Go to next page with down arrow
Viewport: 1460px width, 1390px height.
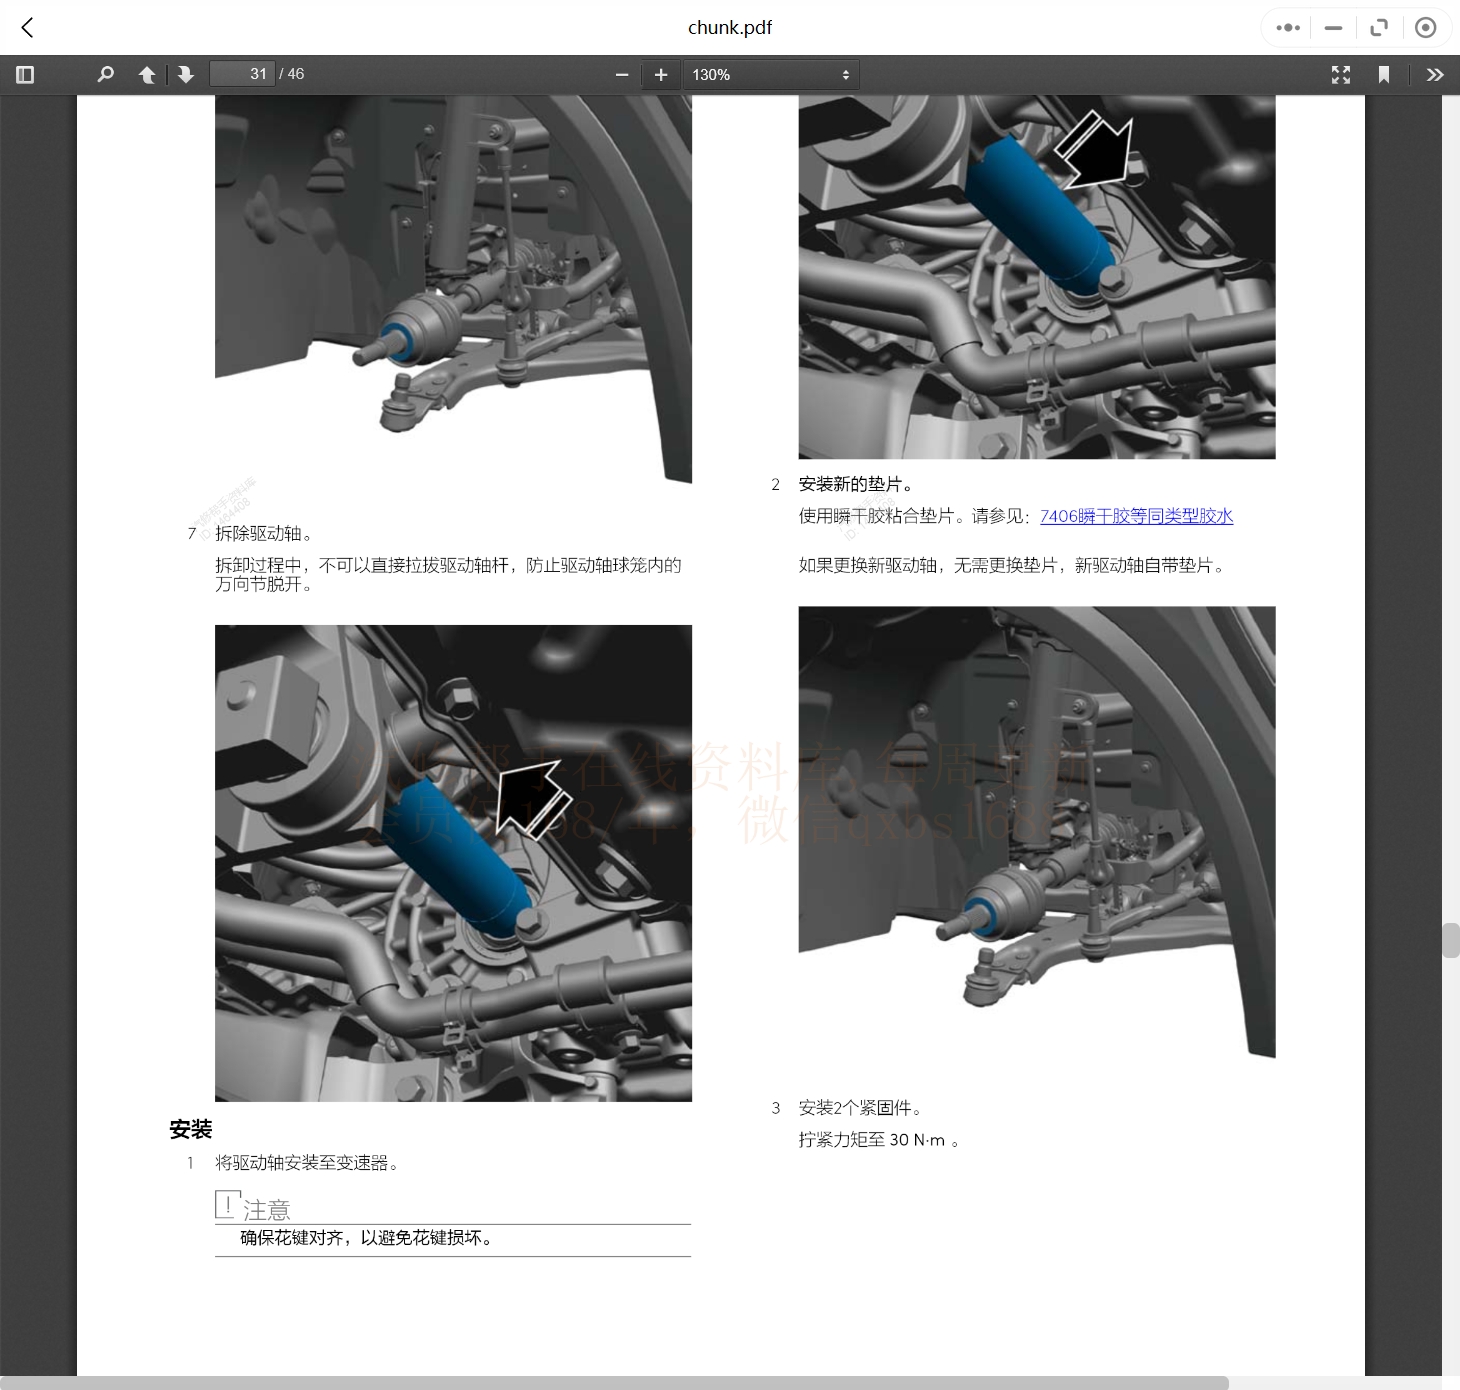[x=186, y=75]
